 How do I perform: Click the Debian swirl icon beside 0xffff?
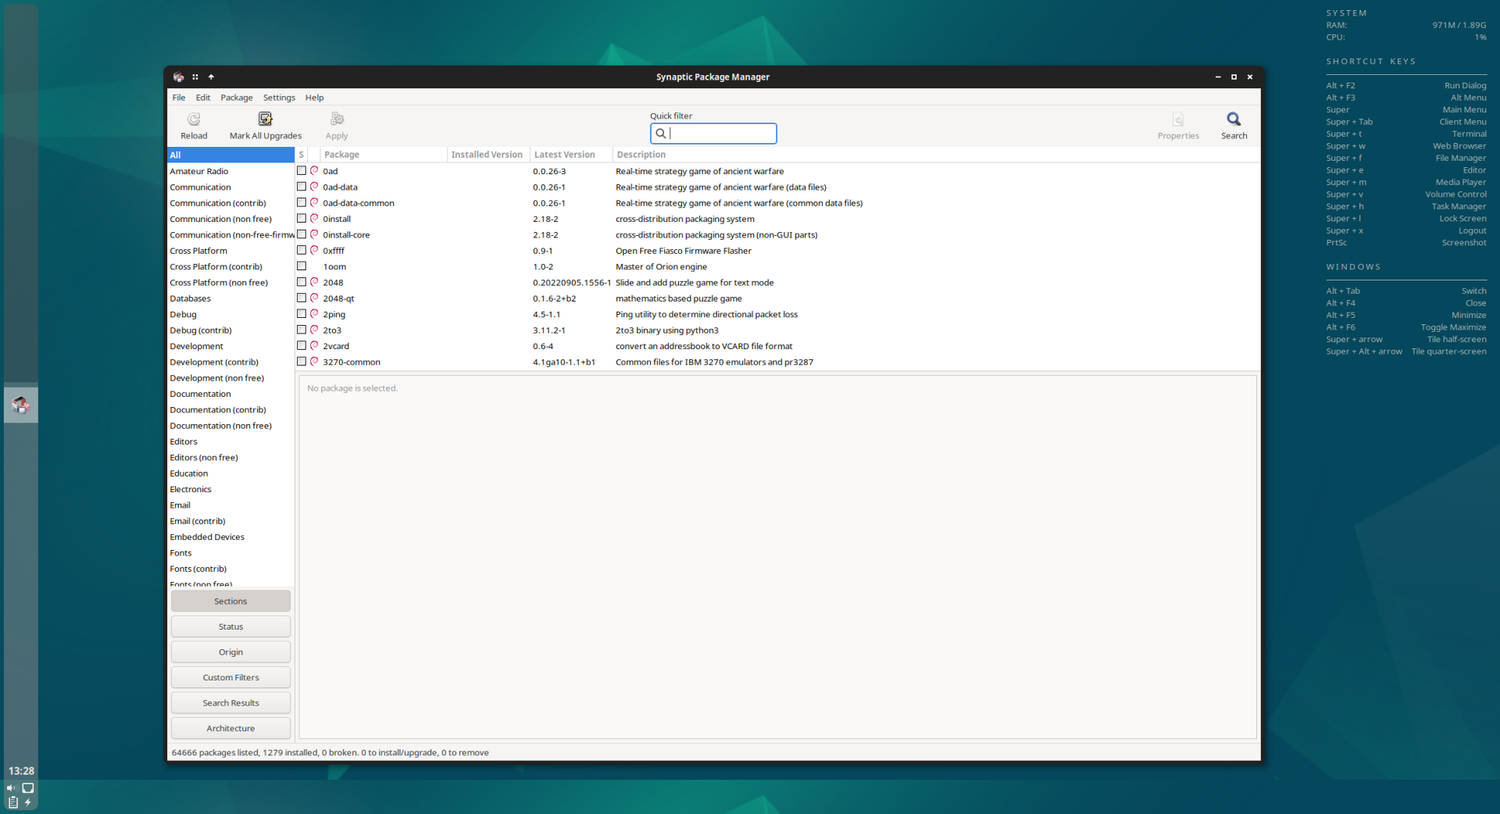tap(314, 250)
